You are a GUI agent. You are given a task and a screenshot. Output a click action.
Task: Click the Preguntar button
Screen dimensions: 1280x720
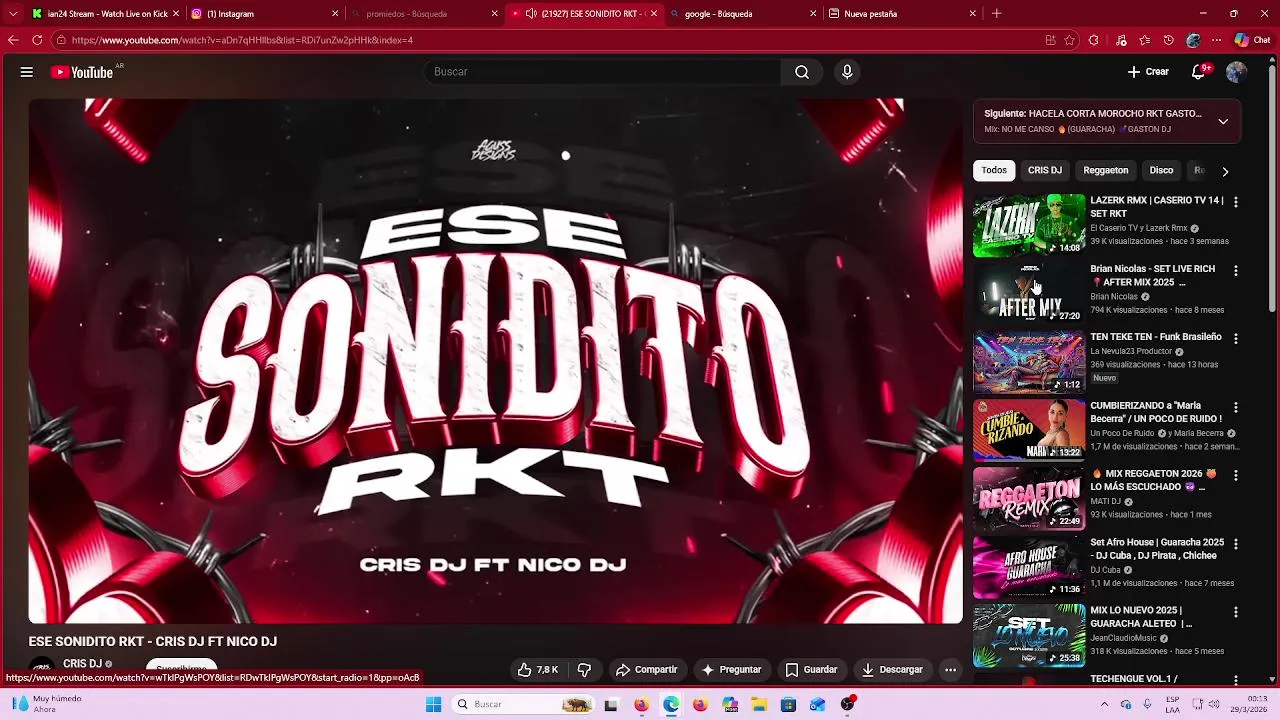(x=731, y=670)
